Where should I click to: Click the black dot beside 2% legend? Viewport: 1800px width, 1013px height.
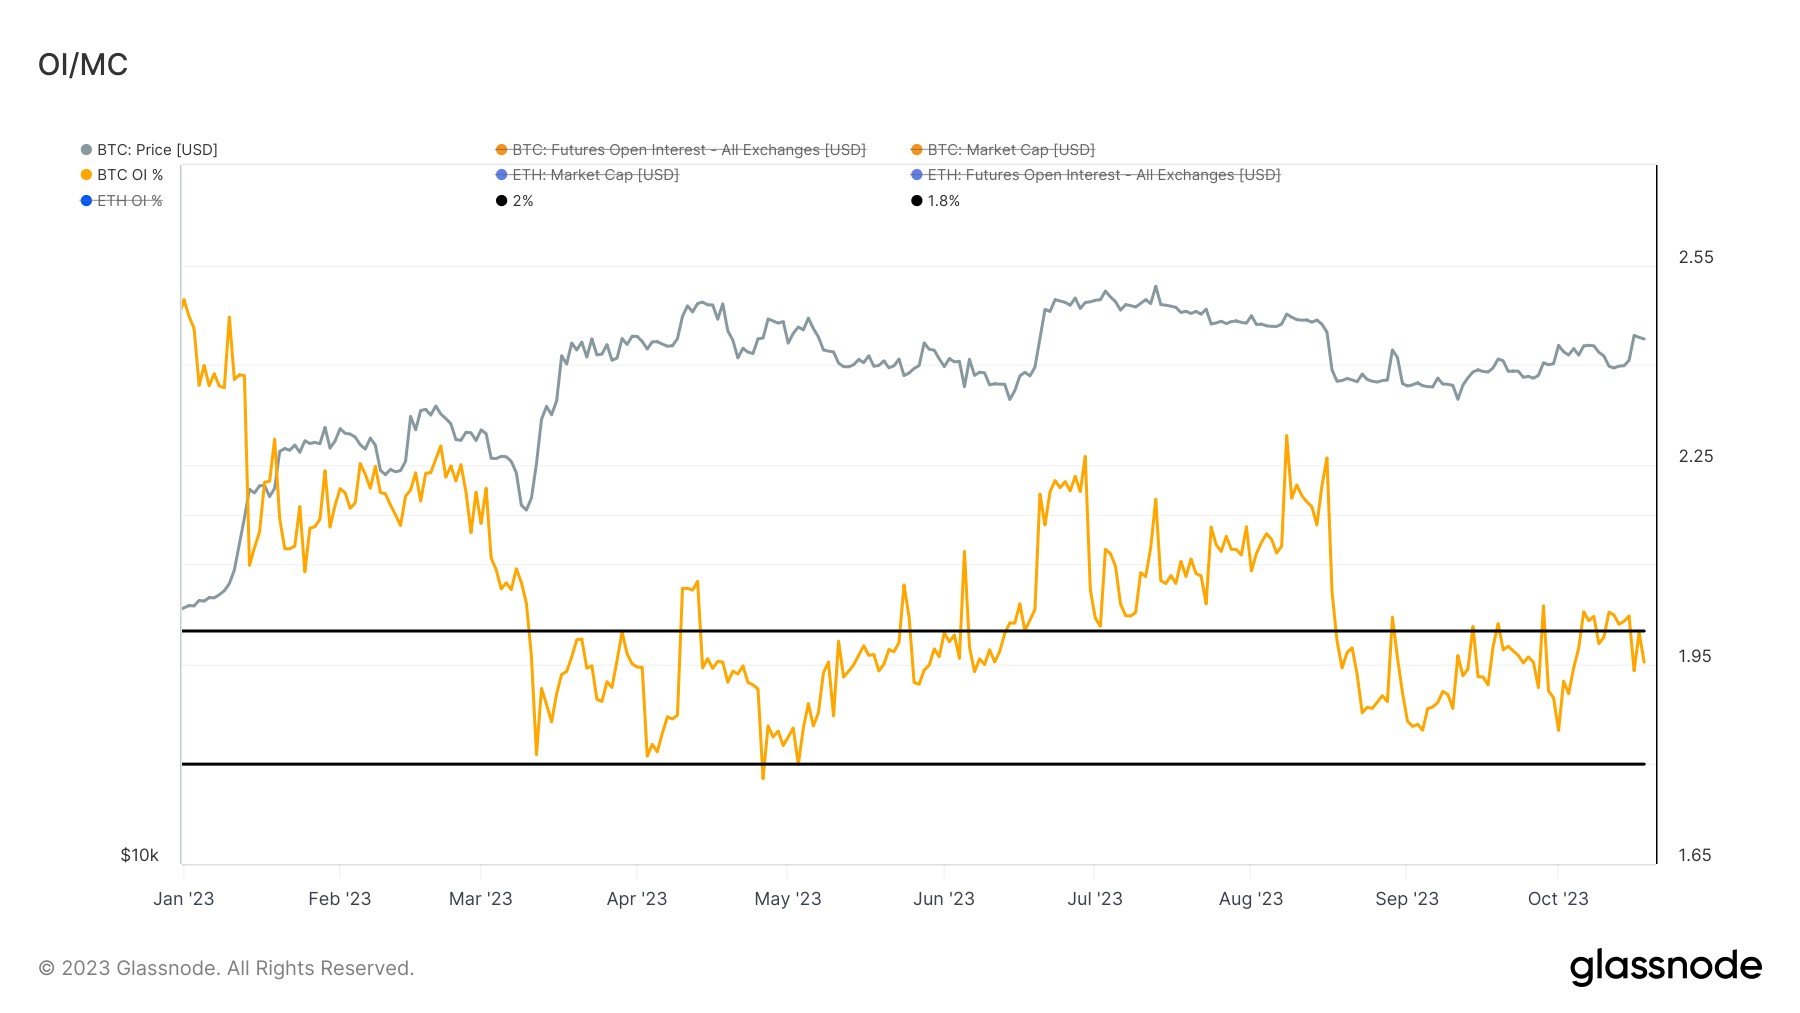click(501, 201)
